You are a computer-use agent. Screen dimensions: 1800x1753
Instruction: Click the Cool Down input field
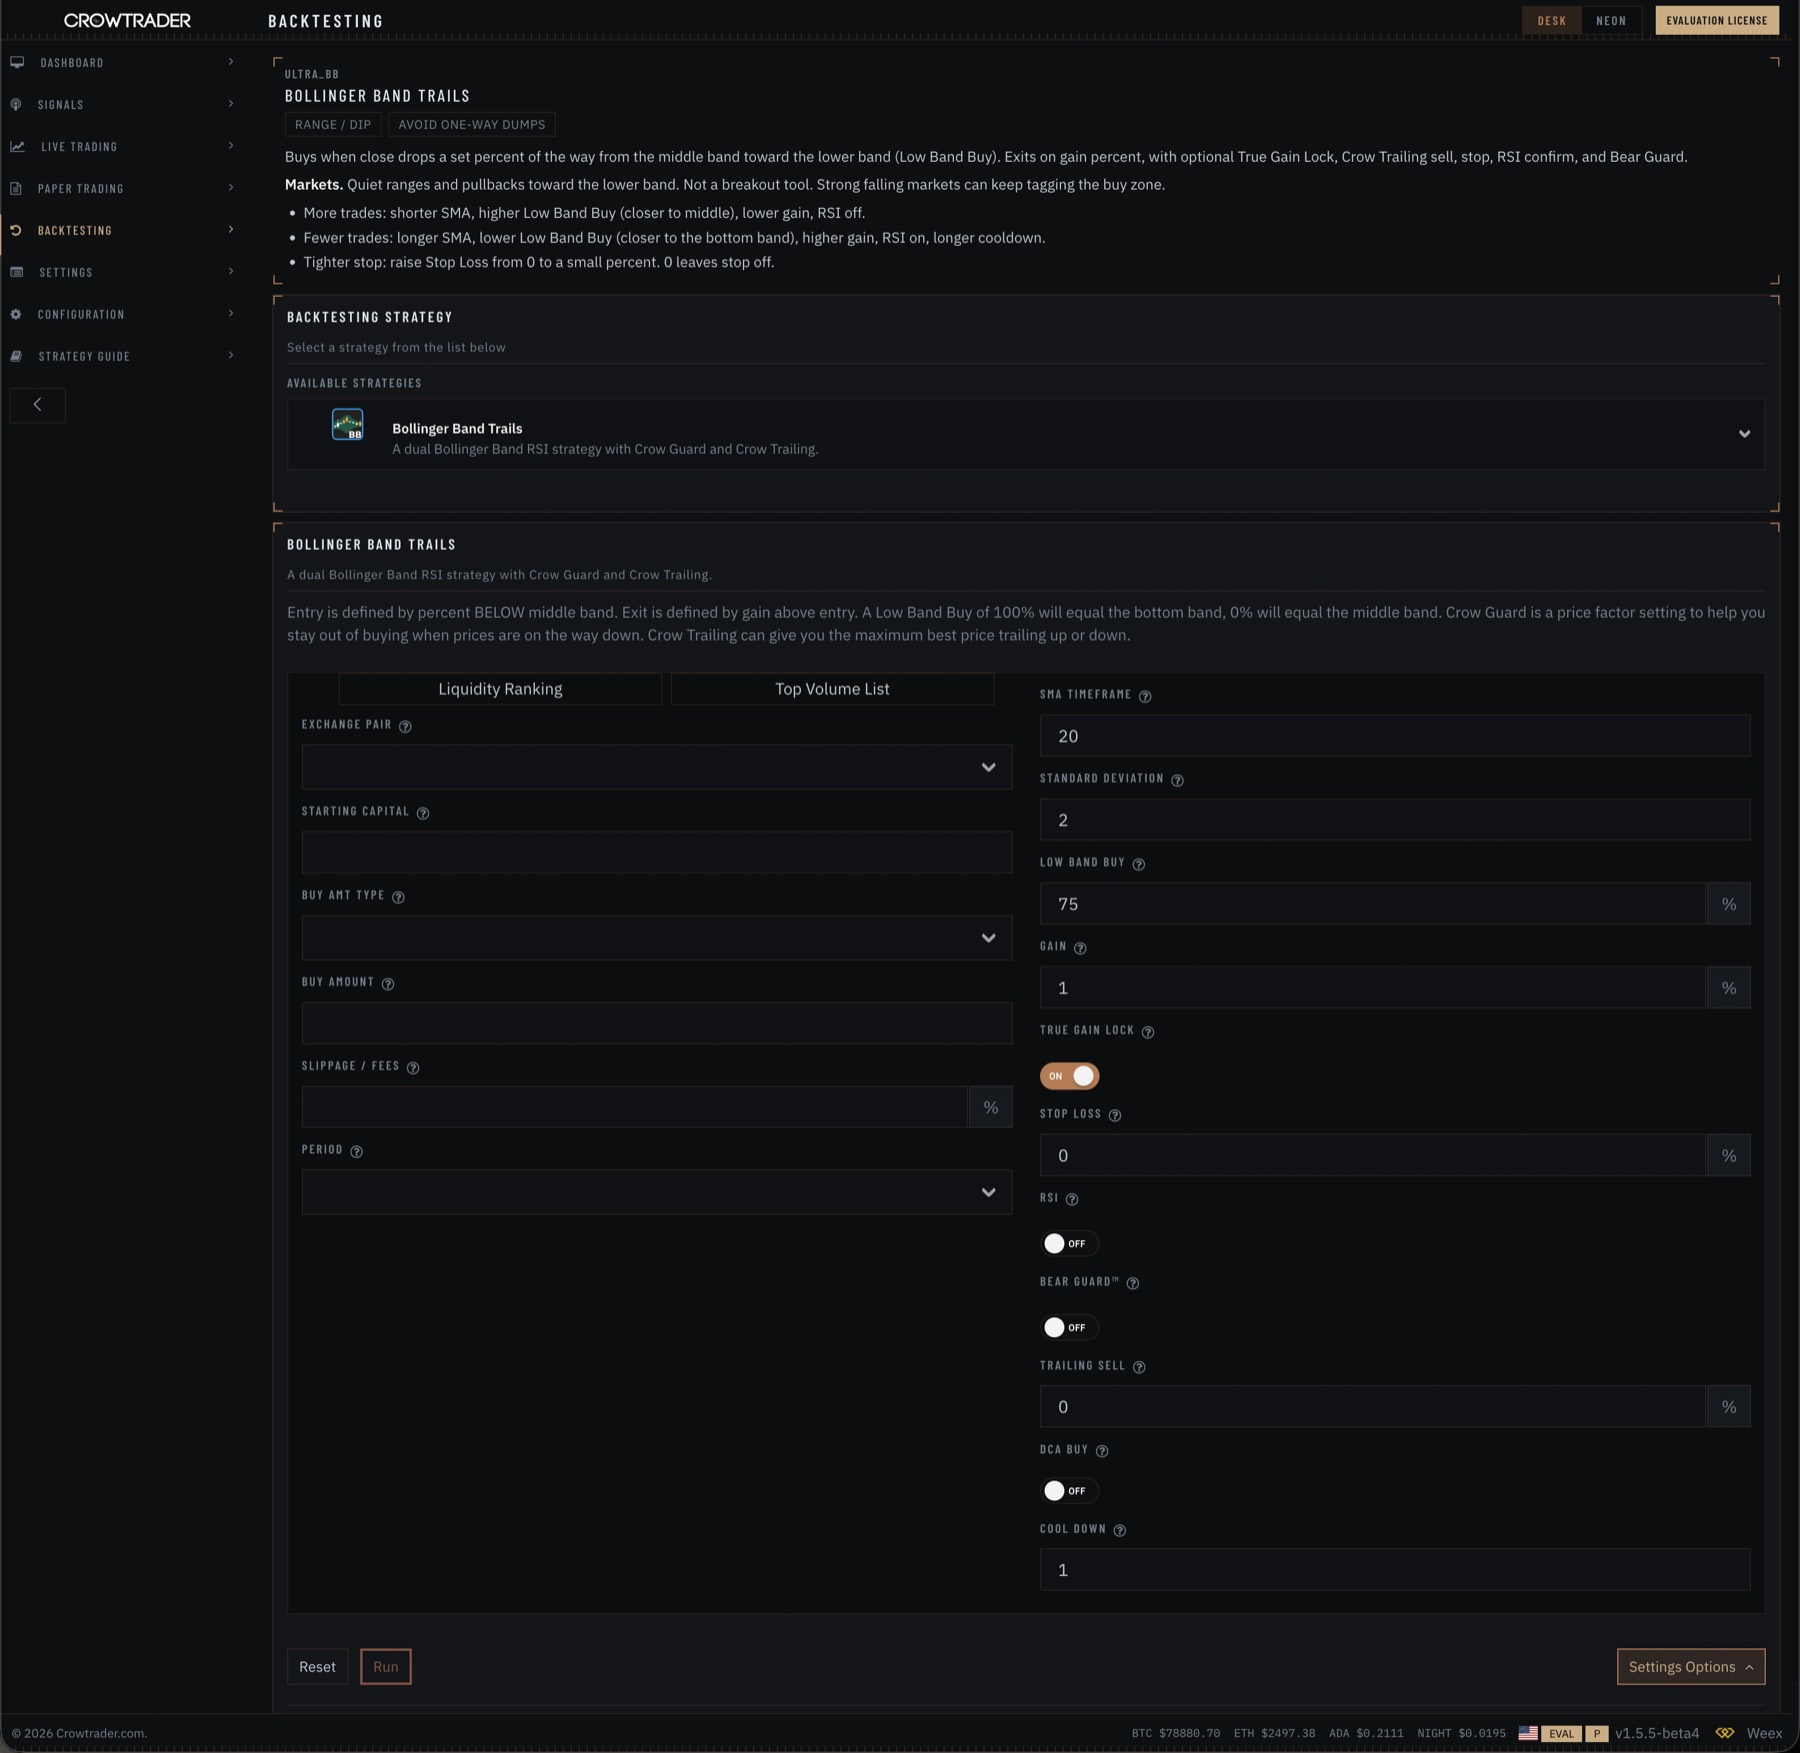[1395, 1570]
